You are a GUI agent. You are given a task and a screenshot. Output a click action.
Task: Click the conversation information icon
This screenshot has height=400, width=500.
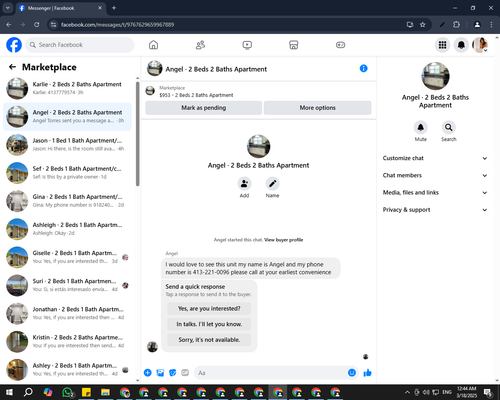(x=363, y=68)
